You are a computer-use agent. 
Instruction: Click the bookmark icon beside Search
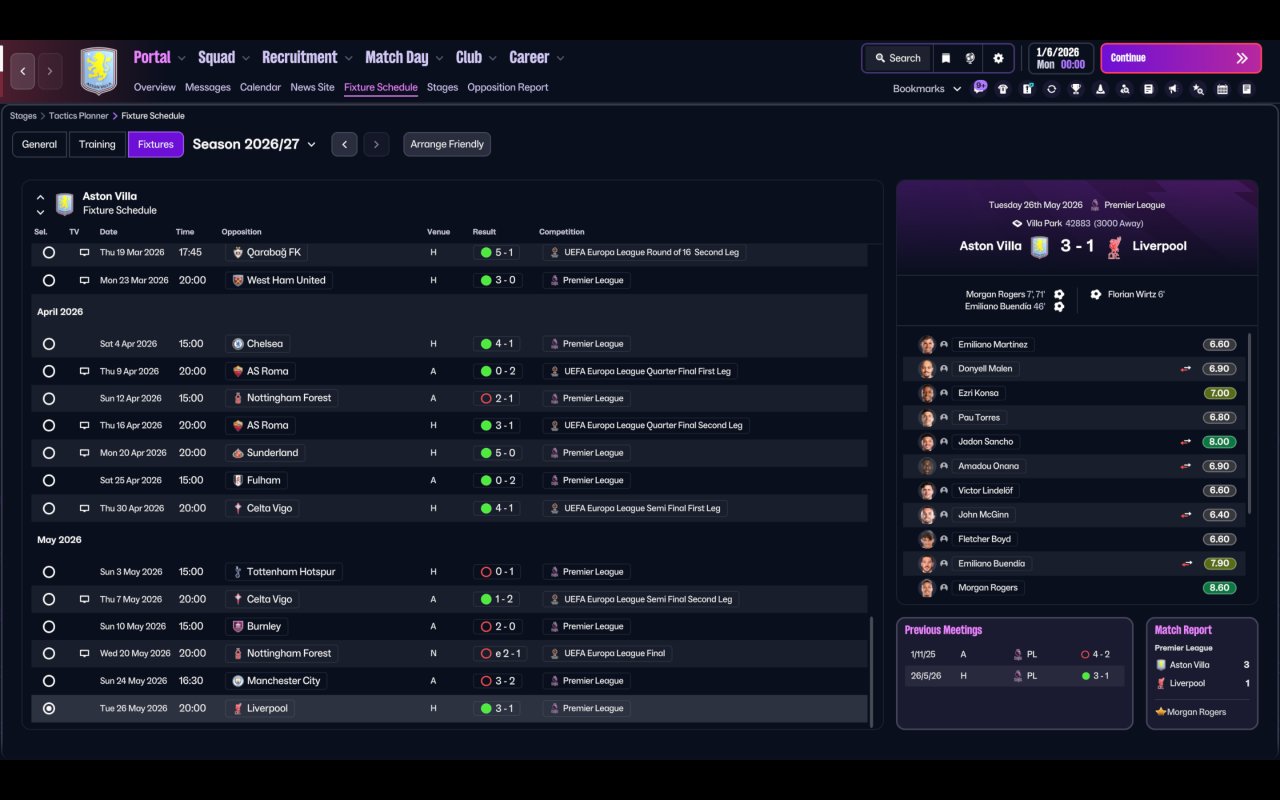(945, 58)
